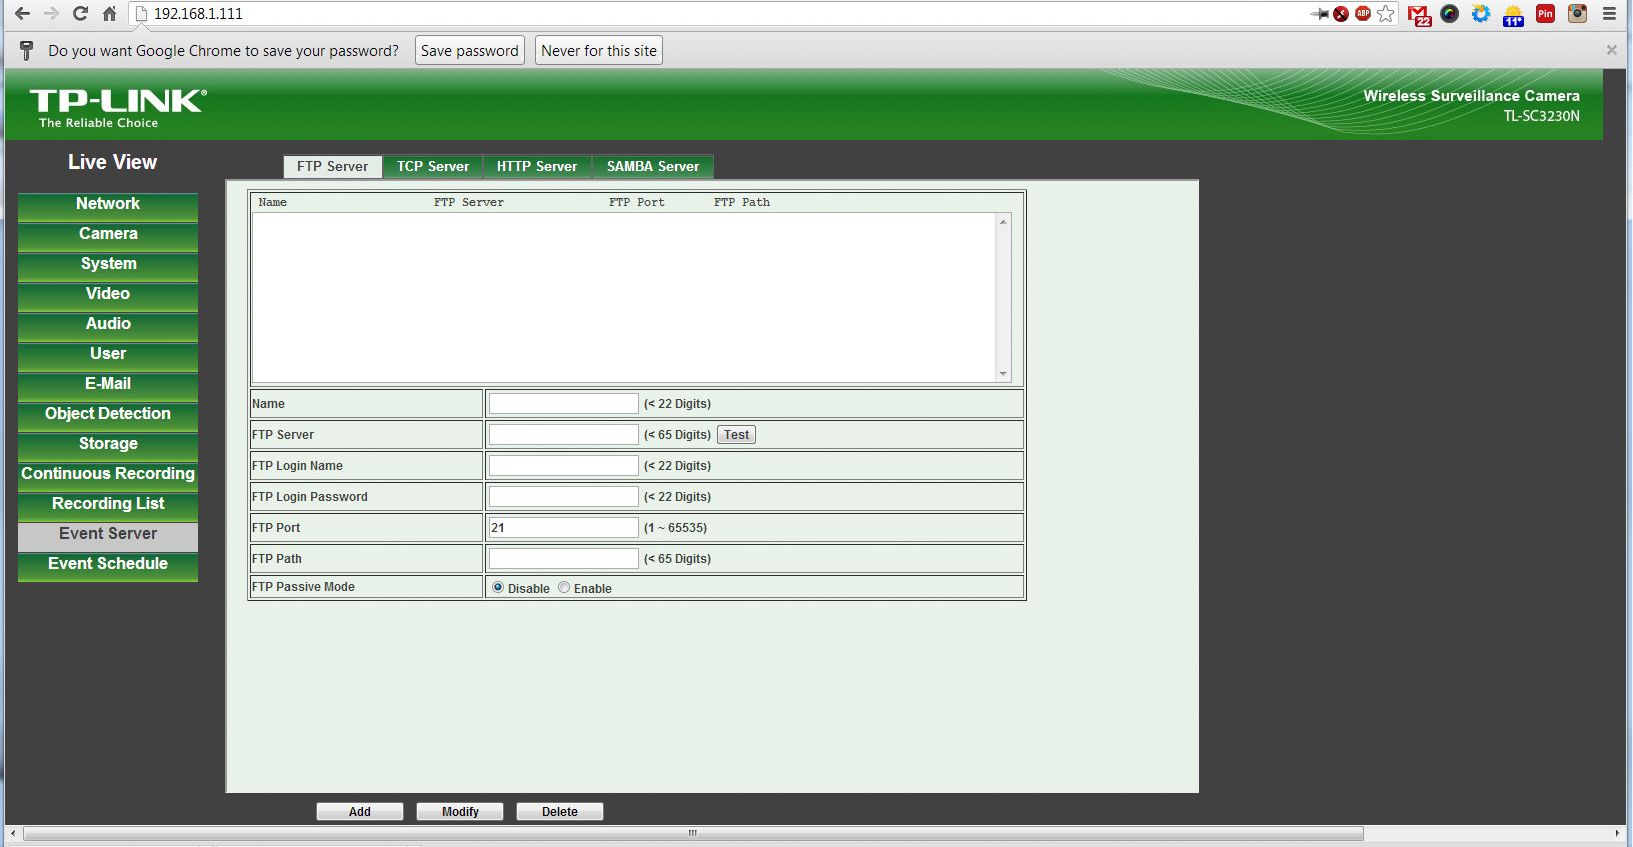Open Object Detection in the sidebar
The height and width of the screenshot is (847, 1633).
point(108,414)
